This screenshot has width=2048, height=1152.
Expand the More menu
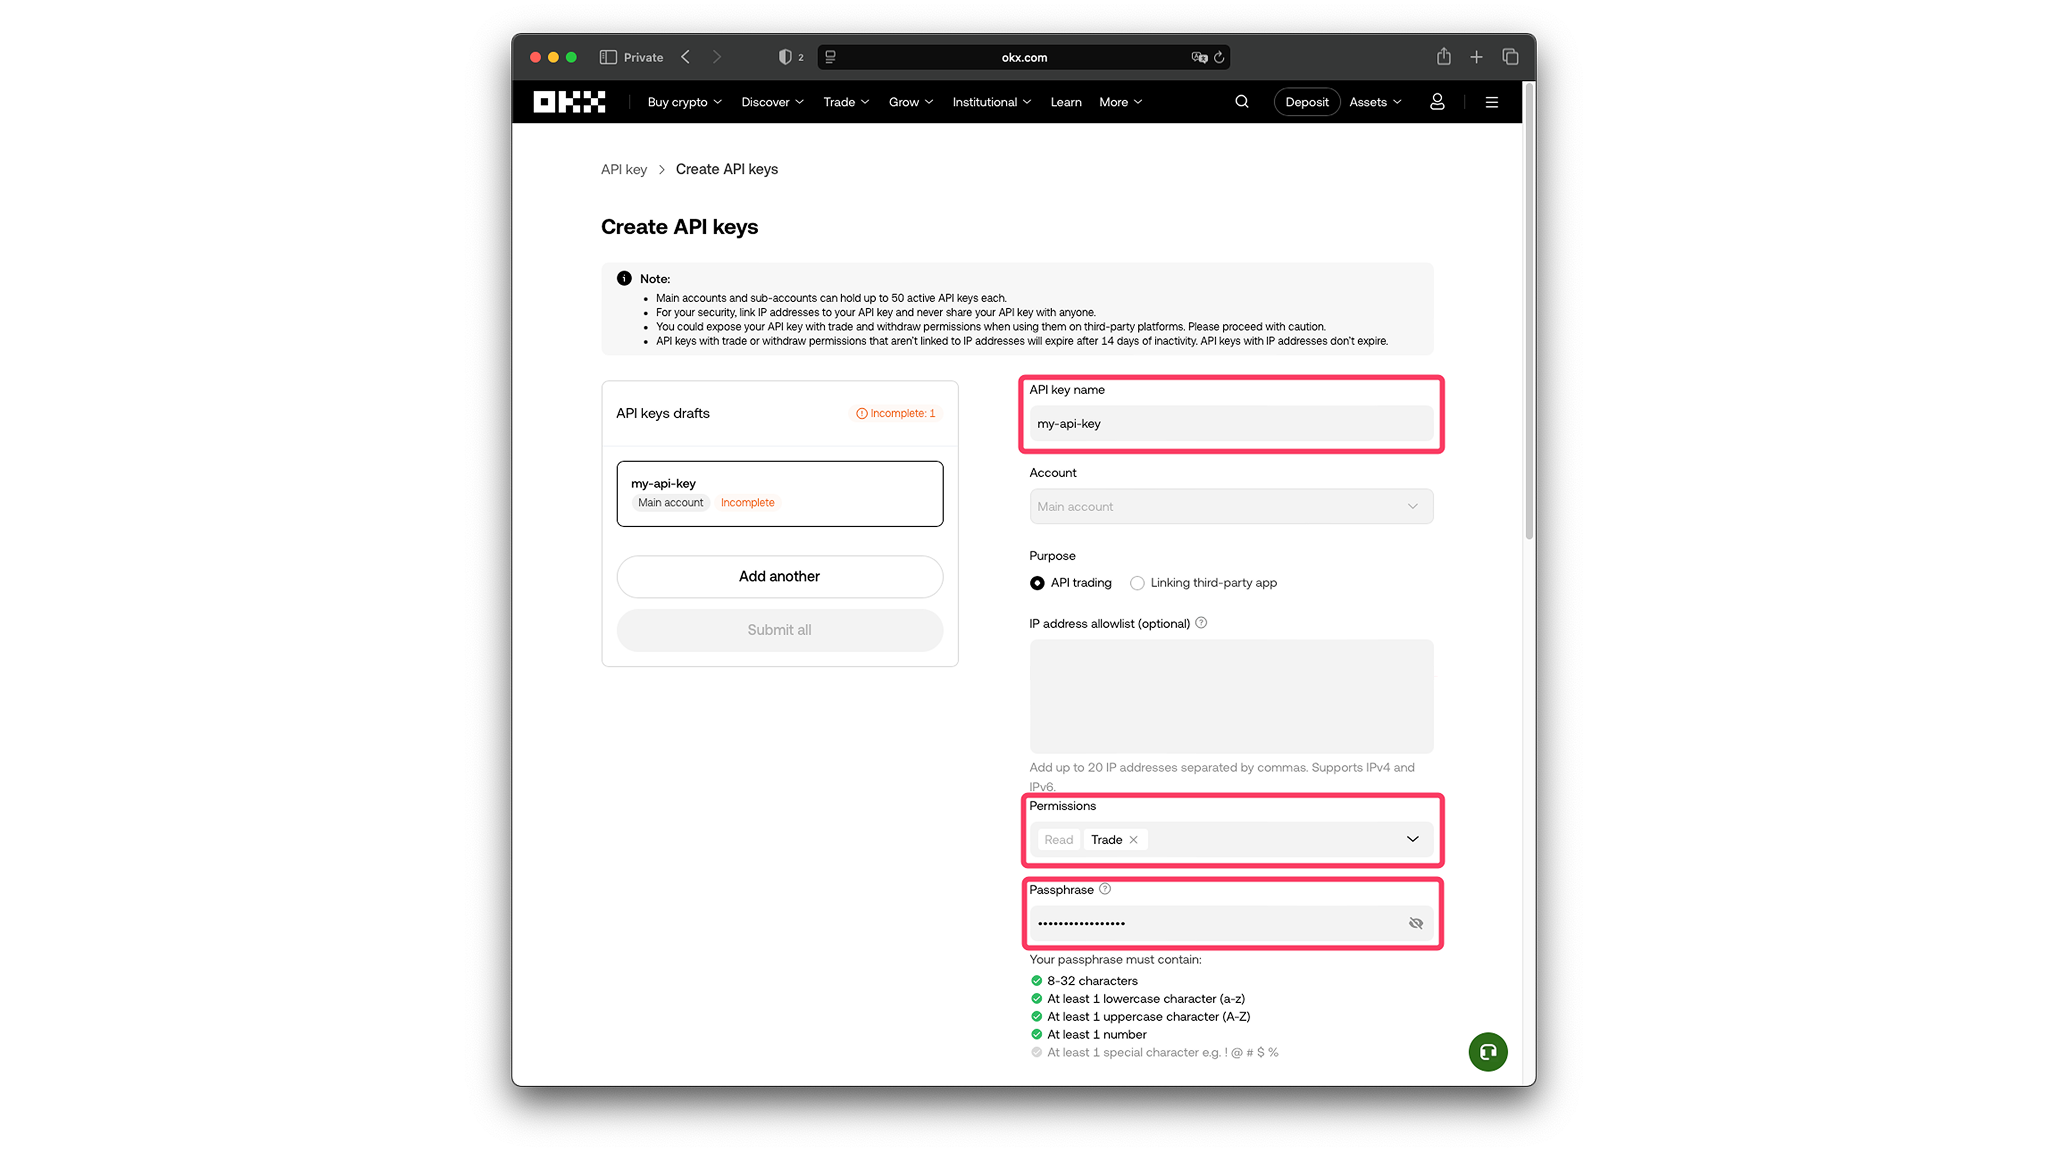click(x=1120, y=102)
